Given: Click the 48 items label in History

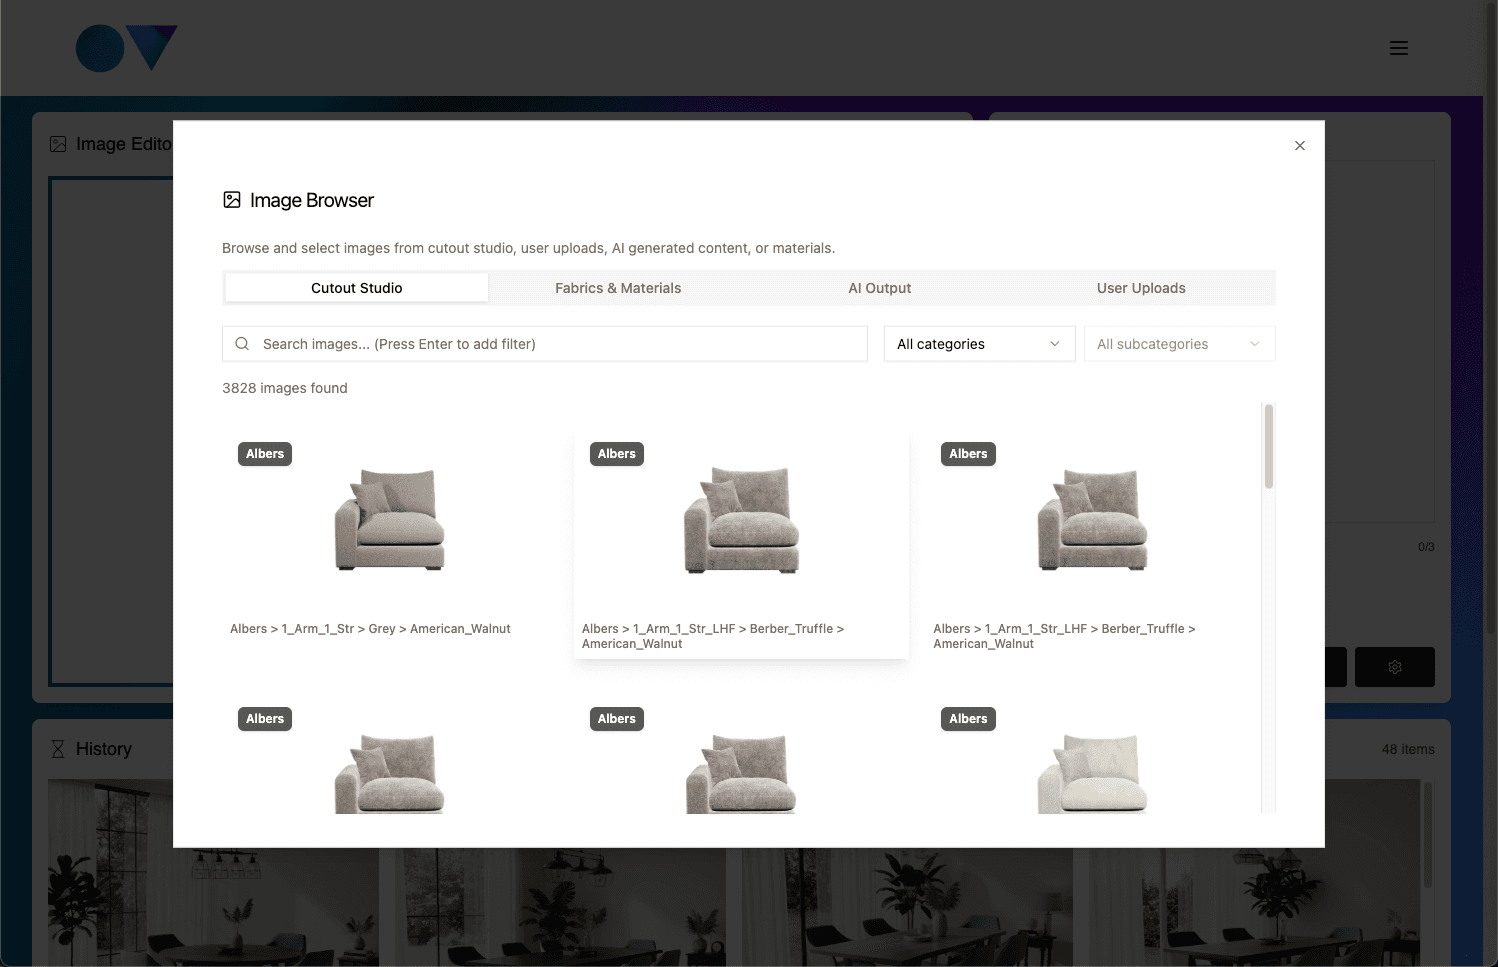Looking at the screenshot, I should pyautogui.click(x=1408, y=748).
